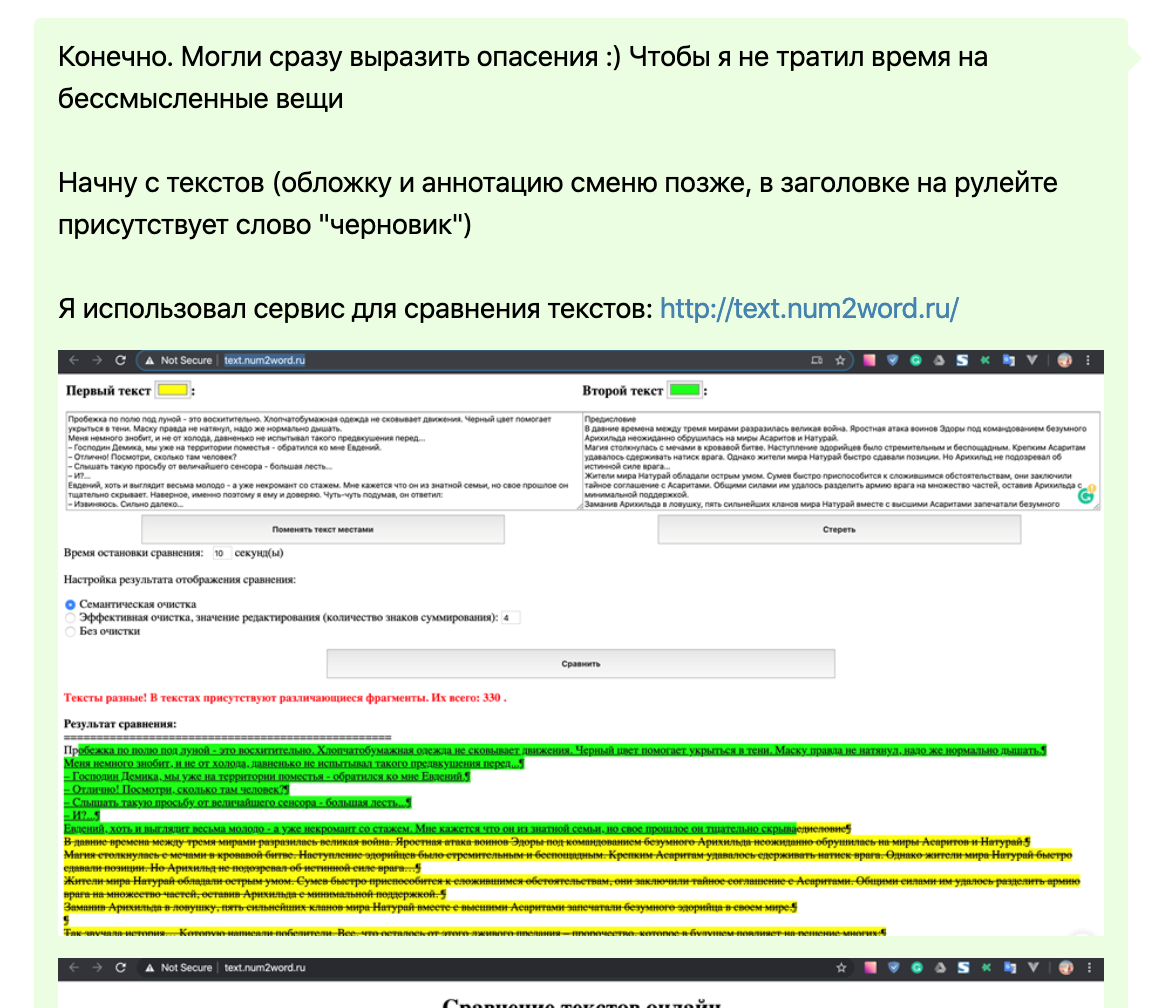Open the Chrome profile avatar menu
The height and width of the screenshot is (1008, 1152).
pyautogui.click(x=1064, y=361)
